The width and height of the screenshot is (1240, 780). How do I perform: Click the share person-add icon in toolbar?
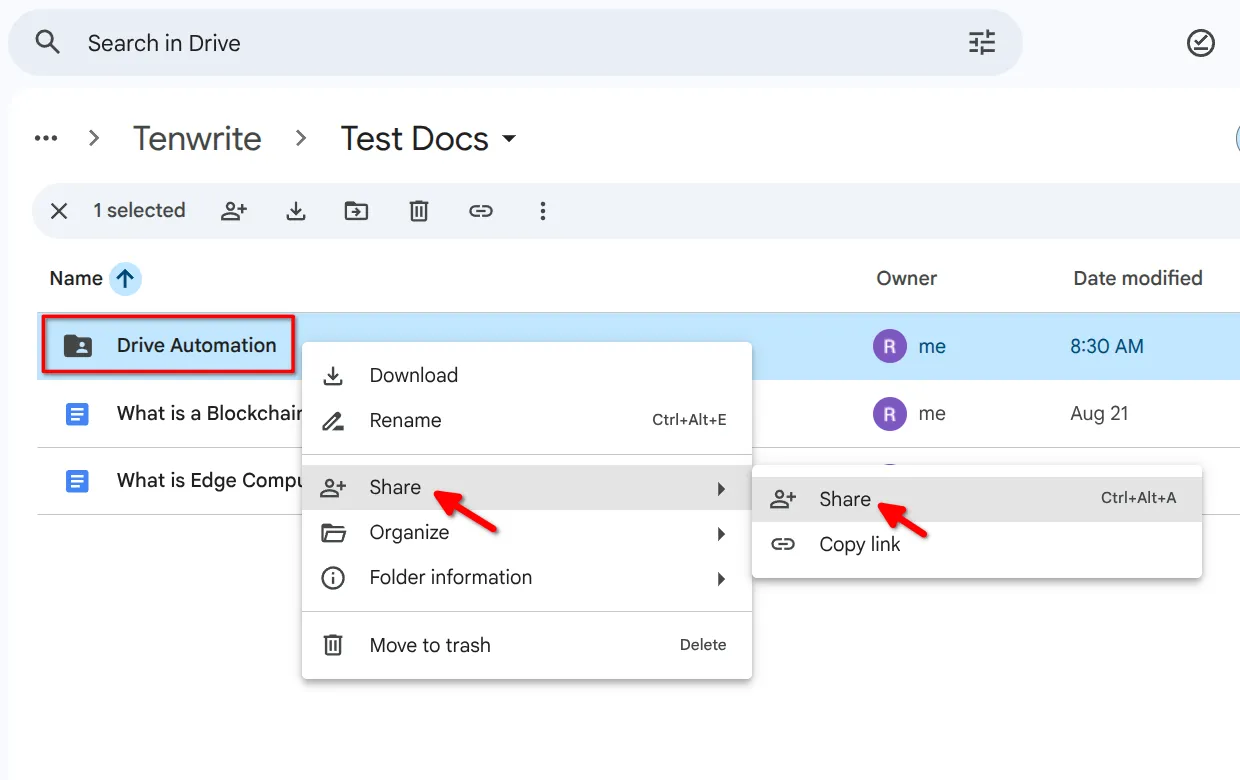[234, 211]
